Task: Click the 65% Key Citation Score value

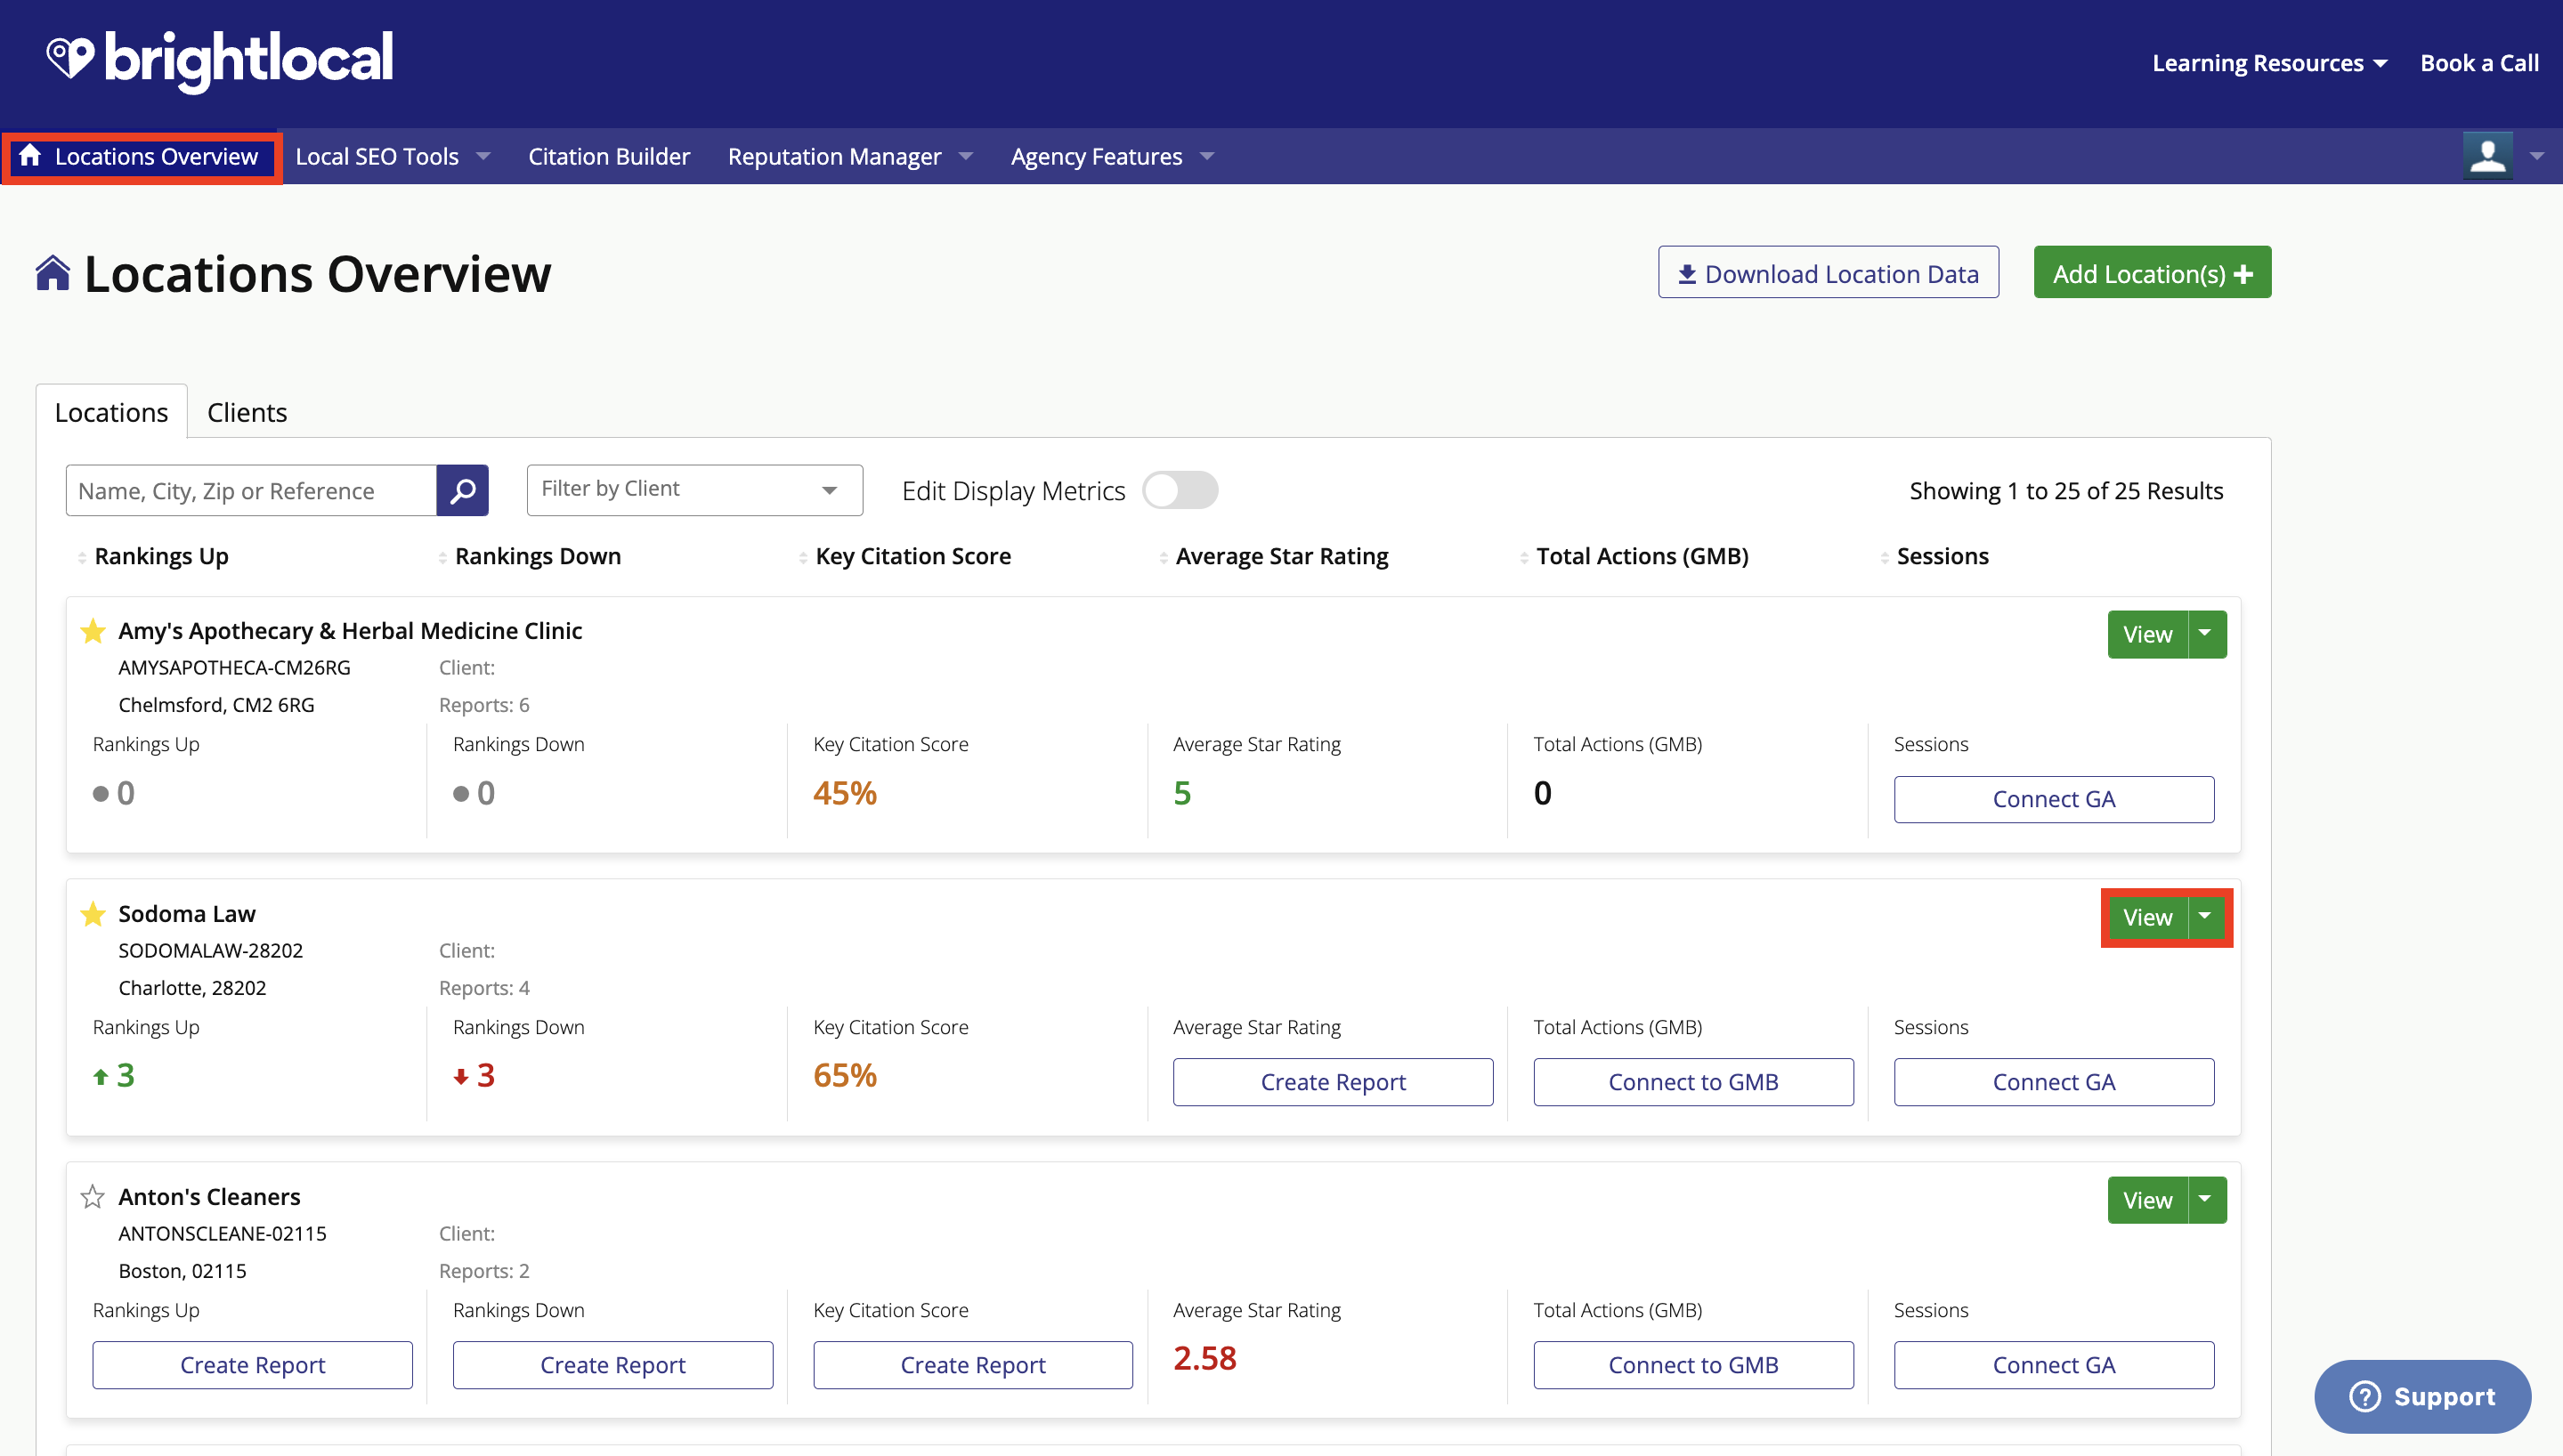Action: [845, 1075]
